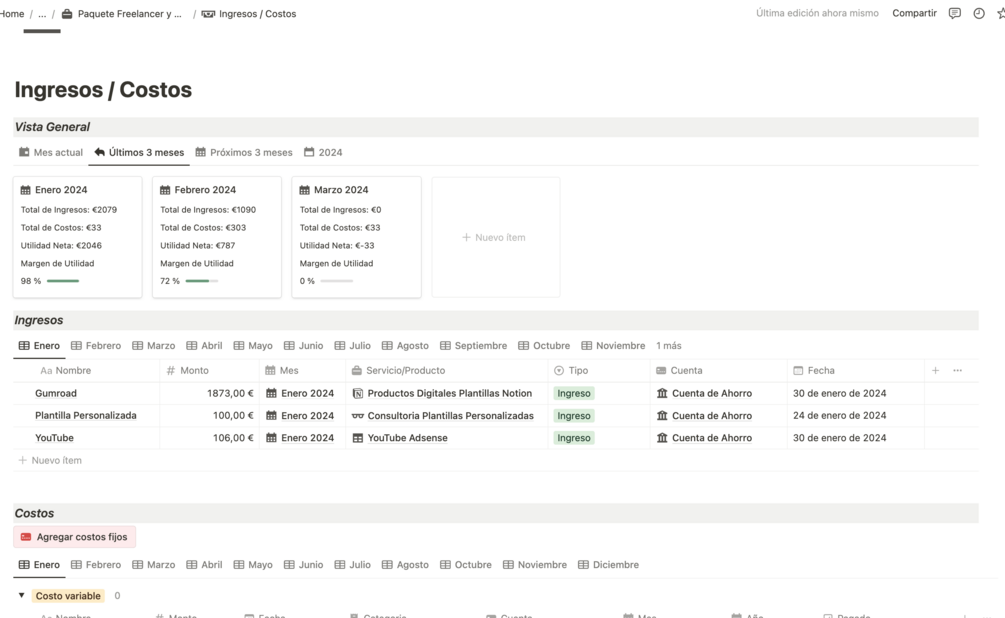This screenshot has height=618, width=1005.
Task: Open the table more options ellipsis
Action: pos(957,371)
